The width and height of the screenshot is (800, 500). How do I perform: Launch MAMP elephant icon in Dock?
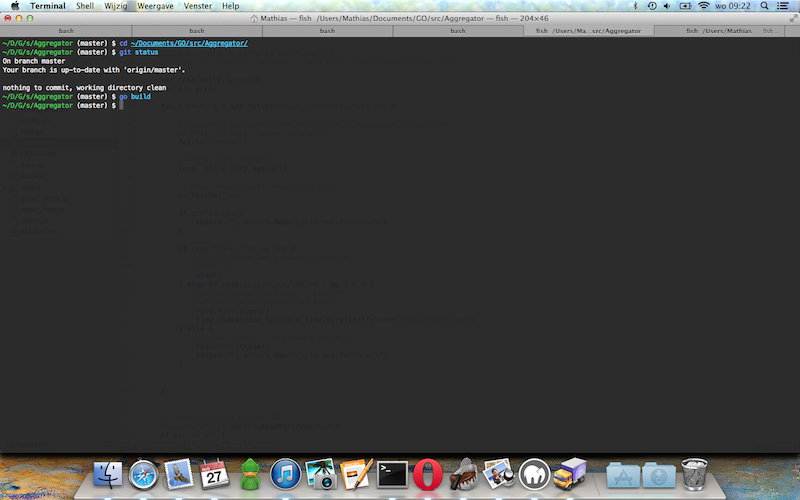534,474
